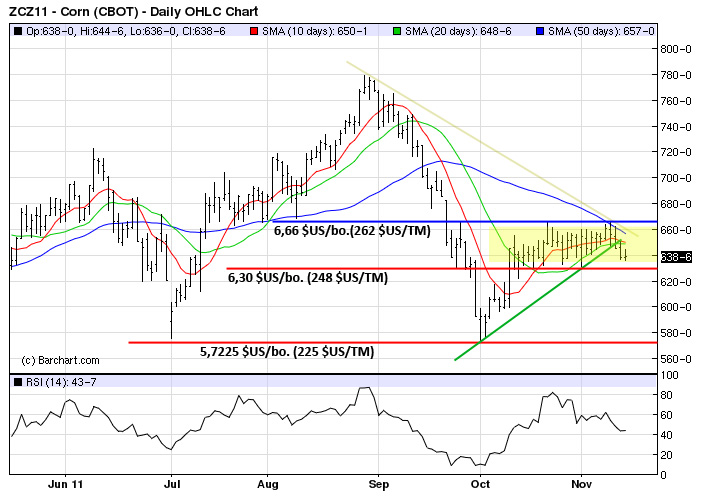Click the RSI axis label 20
The width and height of the screenshot is (701, 501).
(666, 455)
